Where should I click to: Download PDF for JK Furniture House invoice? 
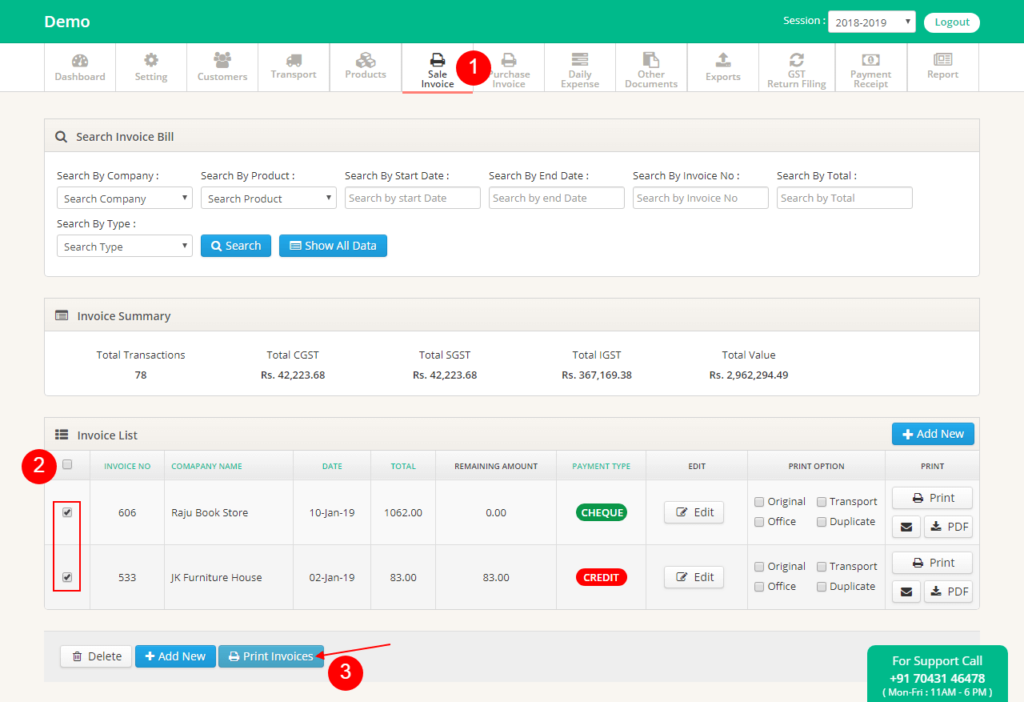coord(948,591)
